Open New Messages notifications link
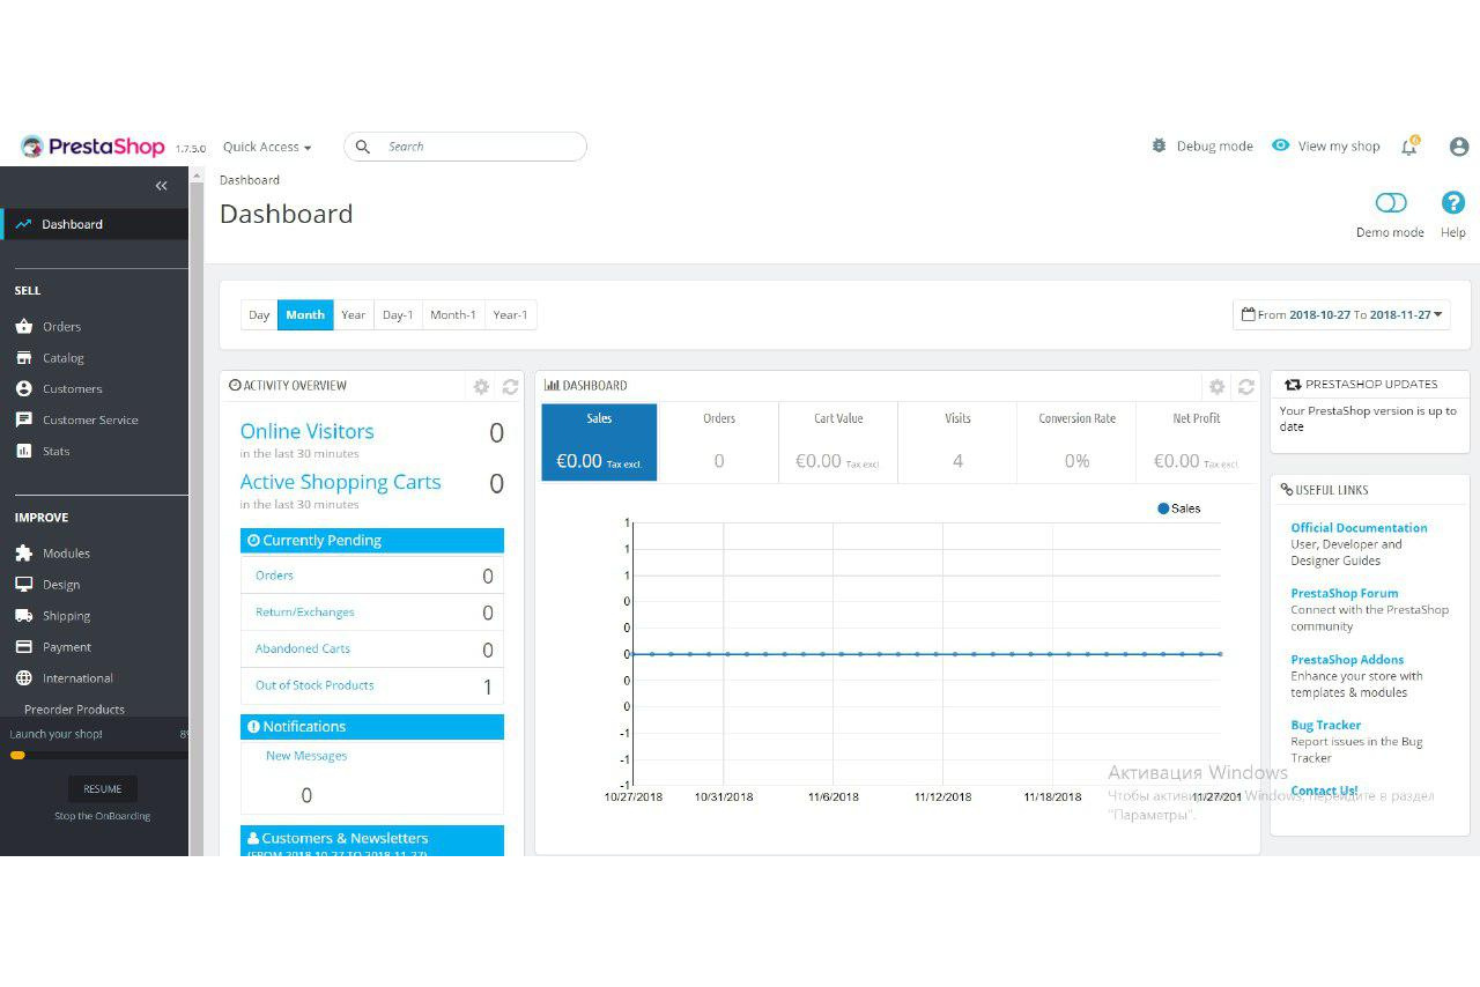Screen dimensions: 1480x987 click(306, 756)
